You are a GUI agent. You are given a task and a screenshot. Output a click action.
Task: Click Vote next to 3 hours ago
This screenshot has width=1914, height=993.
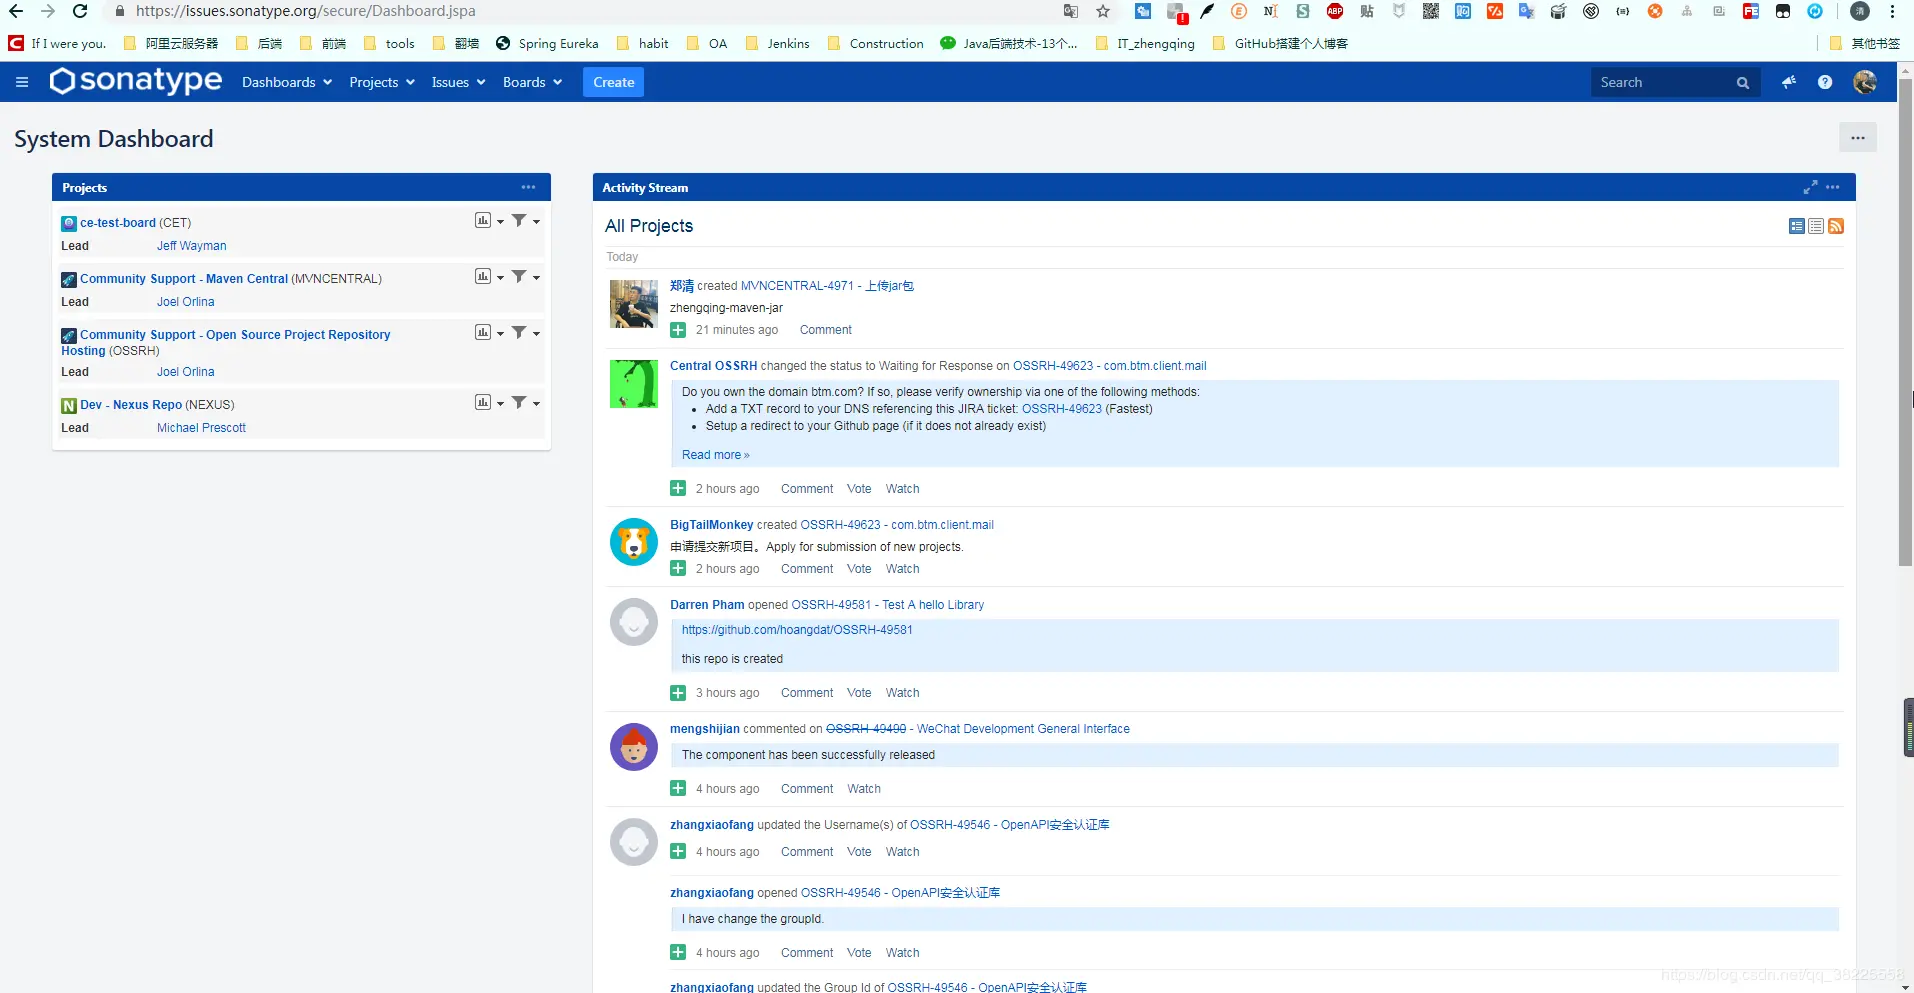859,693
